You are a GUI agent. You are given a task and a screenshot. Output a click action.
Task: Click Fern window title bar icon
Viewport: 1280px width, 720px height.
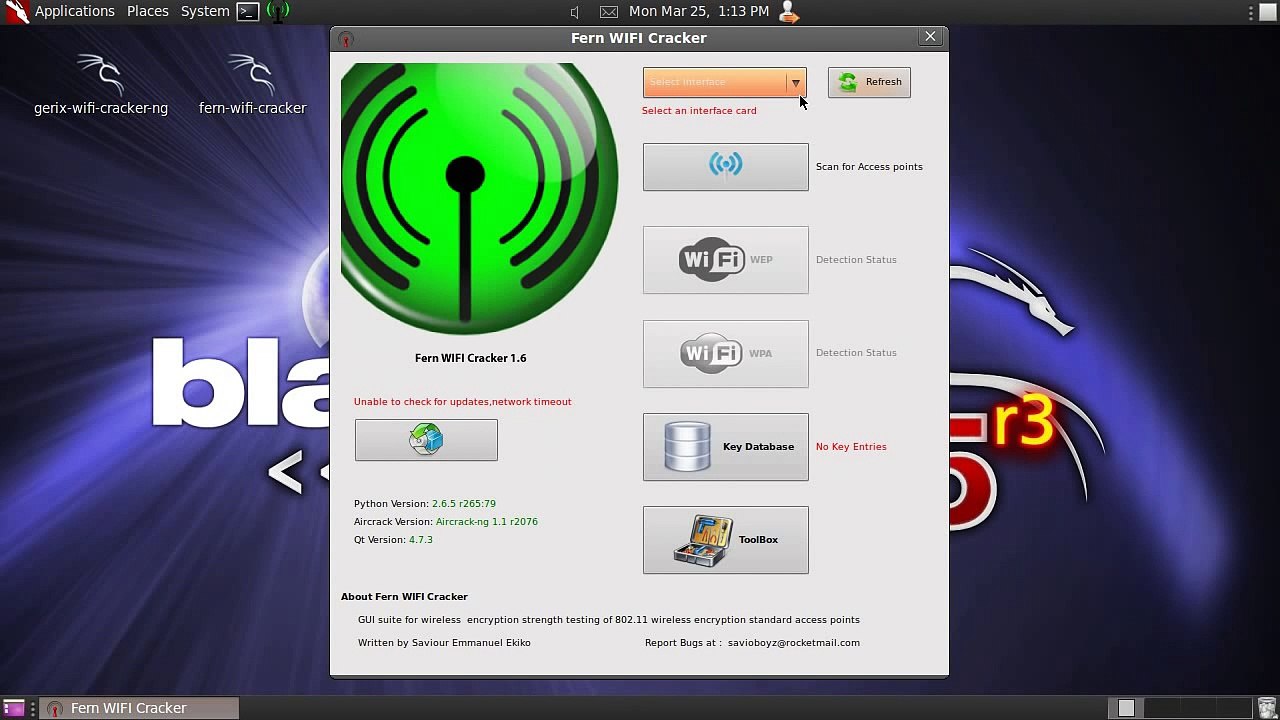[x=346, y=39]
